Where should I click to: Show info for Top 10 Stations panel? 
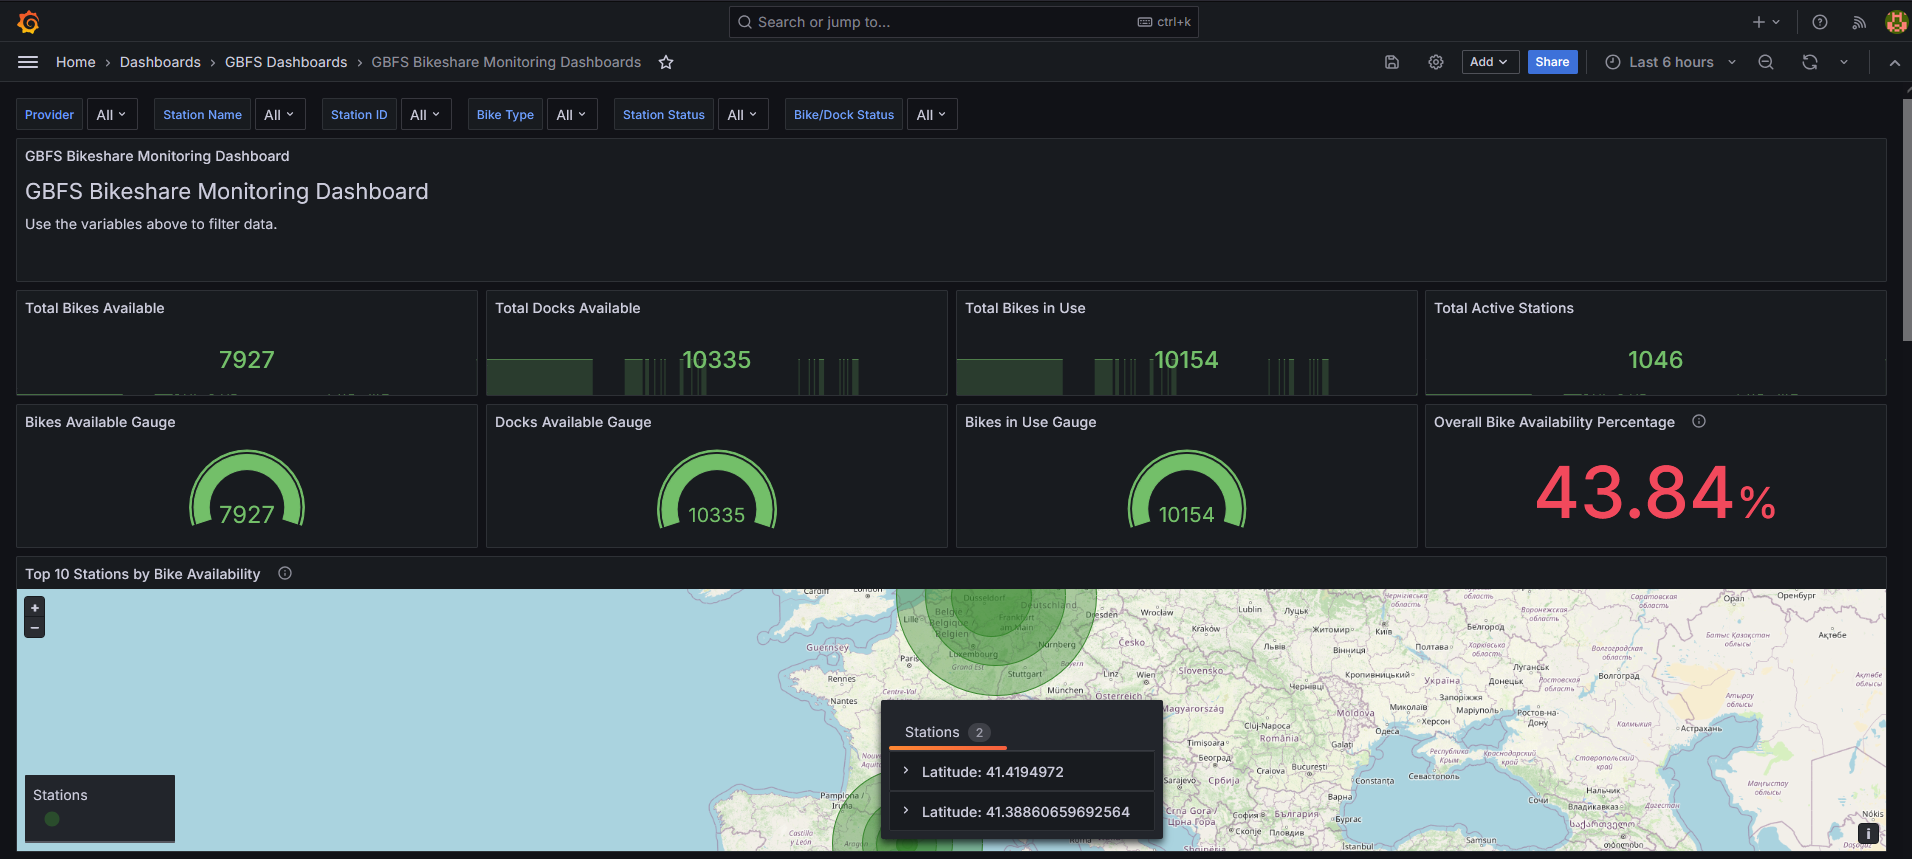285,573
